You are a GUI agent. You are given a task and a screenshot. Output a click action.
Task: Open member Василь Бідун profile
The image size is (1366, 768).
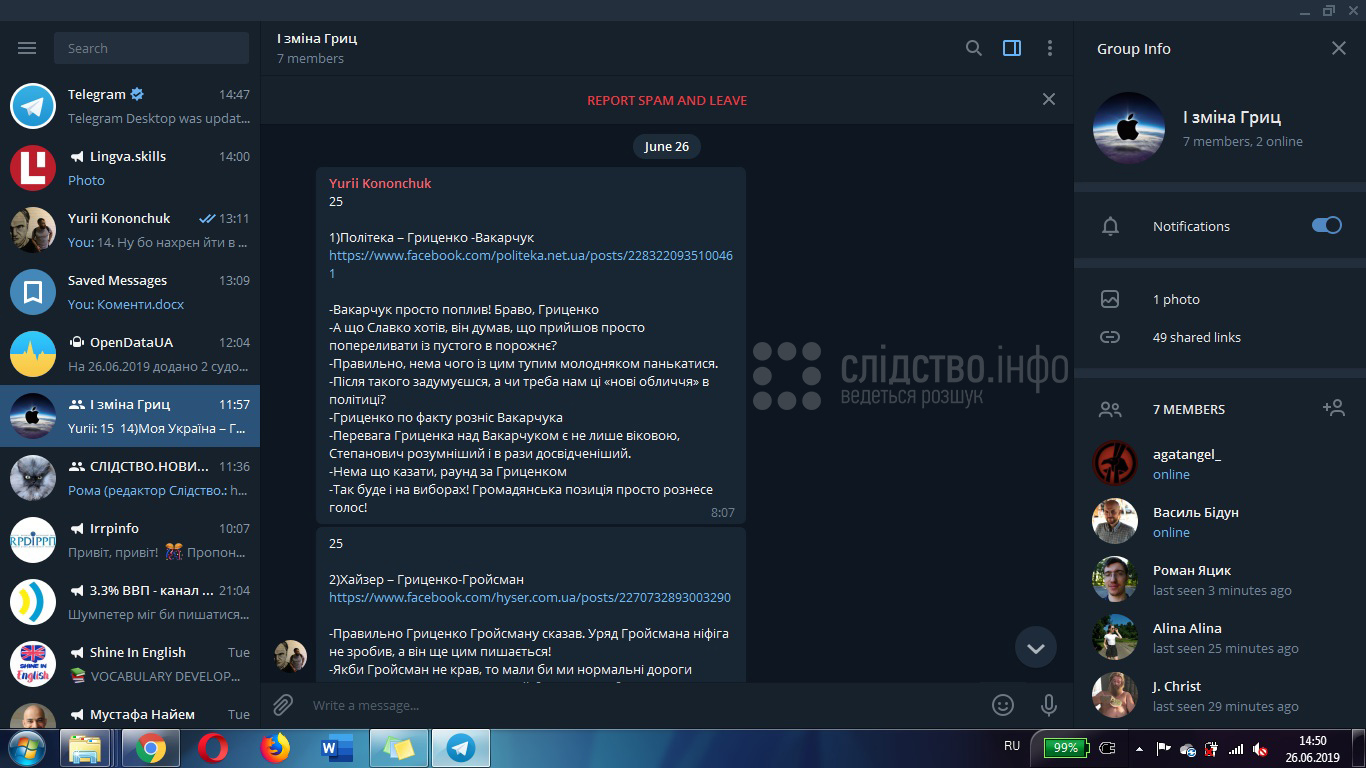pyautogui.click(x=1220, y=521)
